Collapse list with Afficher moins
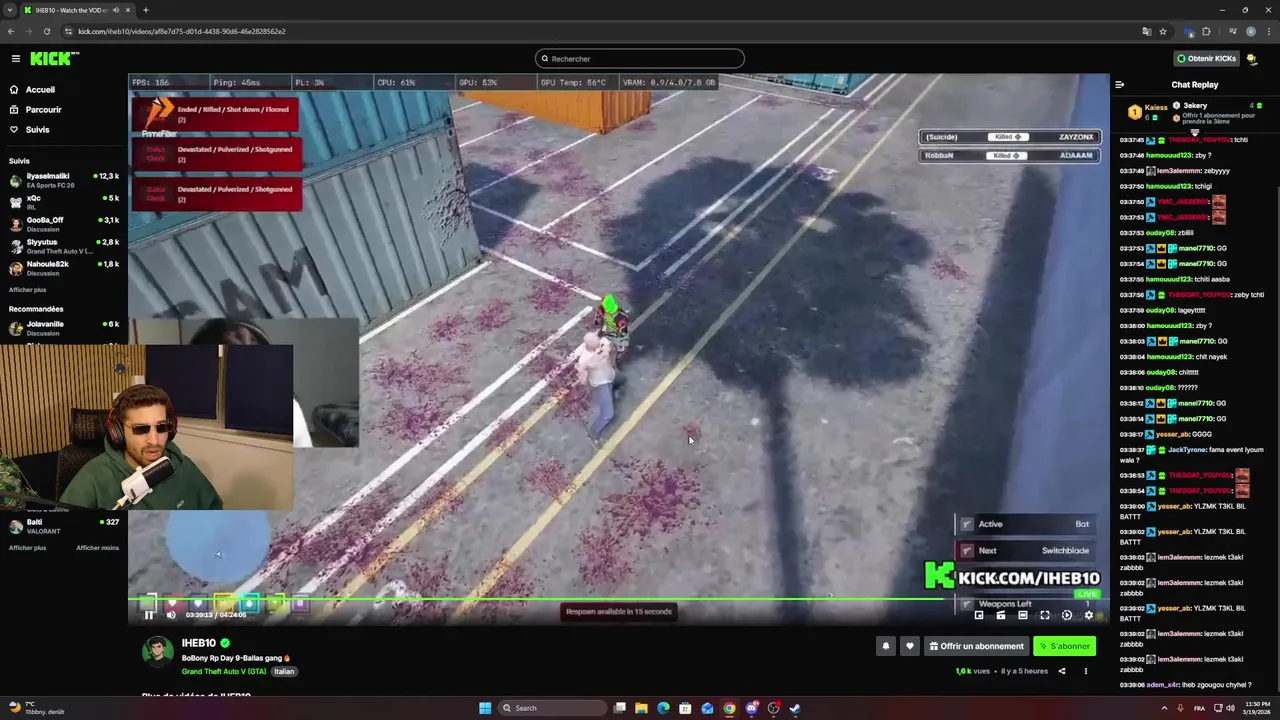 click(x=97, y=548)
